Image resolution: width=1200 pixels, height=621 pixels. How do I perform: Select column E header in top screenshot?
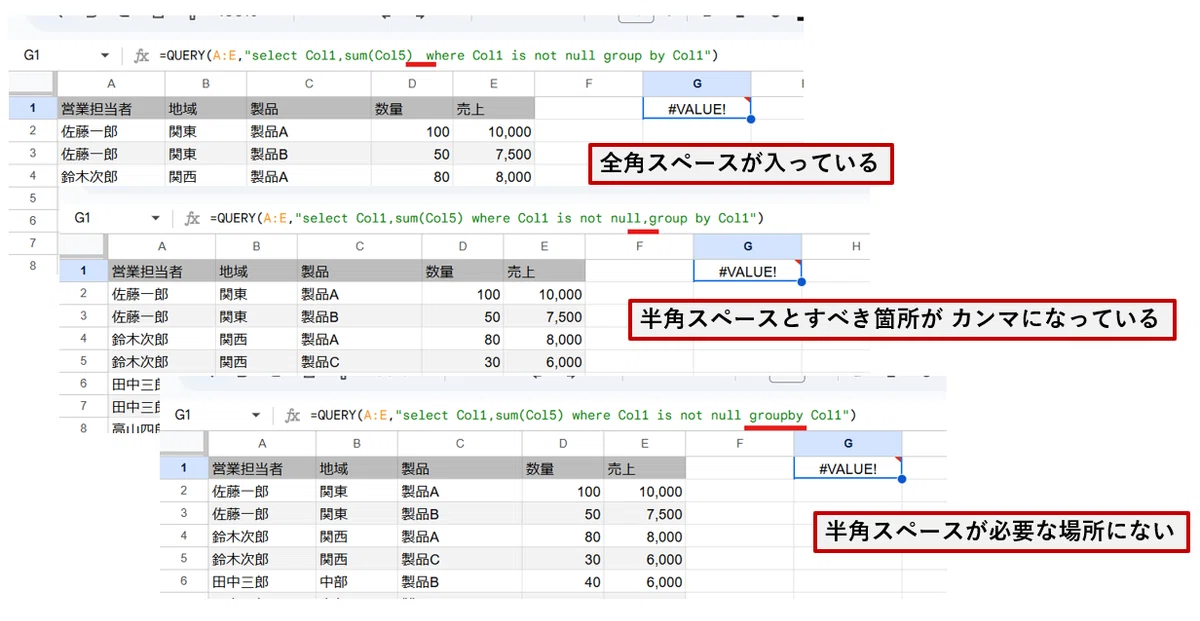[494, 83]
